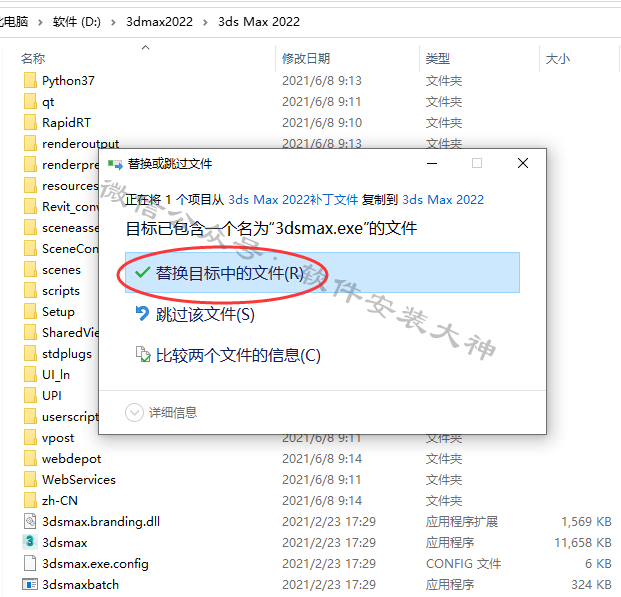Screen dimensions: 621x597
Task: Select the Setup folder icon
Action: (30, 311)
